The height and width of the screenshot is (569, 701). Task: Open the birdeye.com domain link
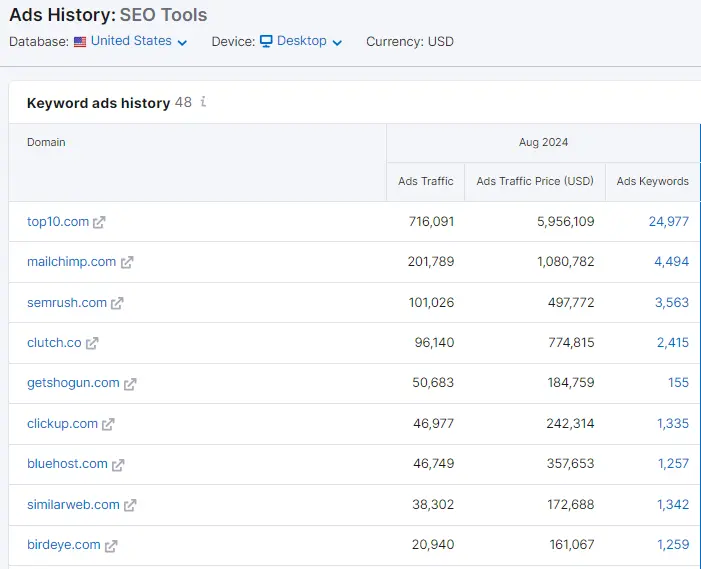click(64, 545)
